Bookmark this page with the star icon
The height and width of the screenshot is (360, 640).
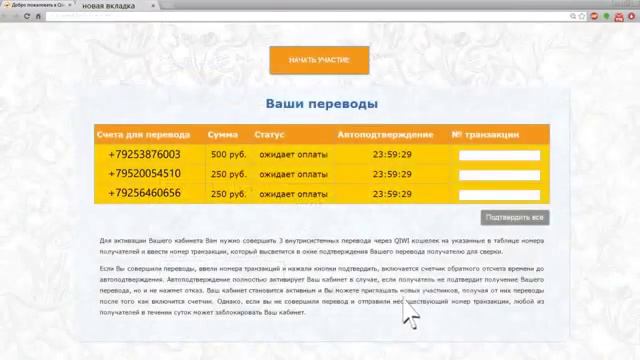[582, 16]
